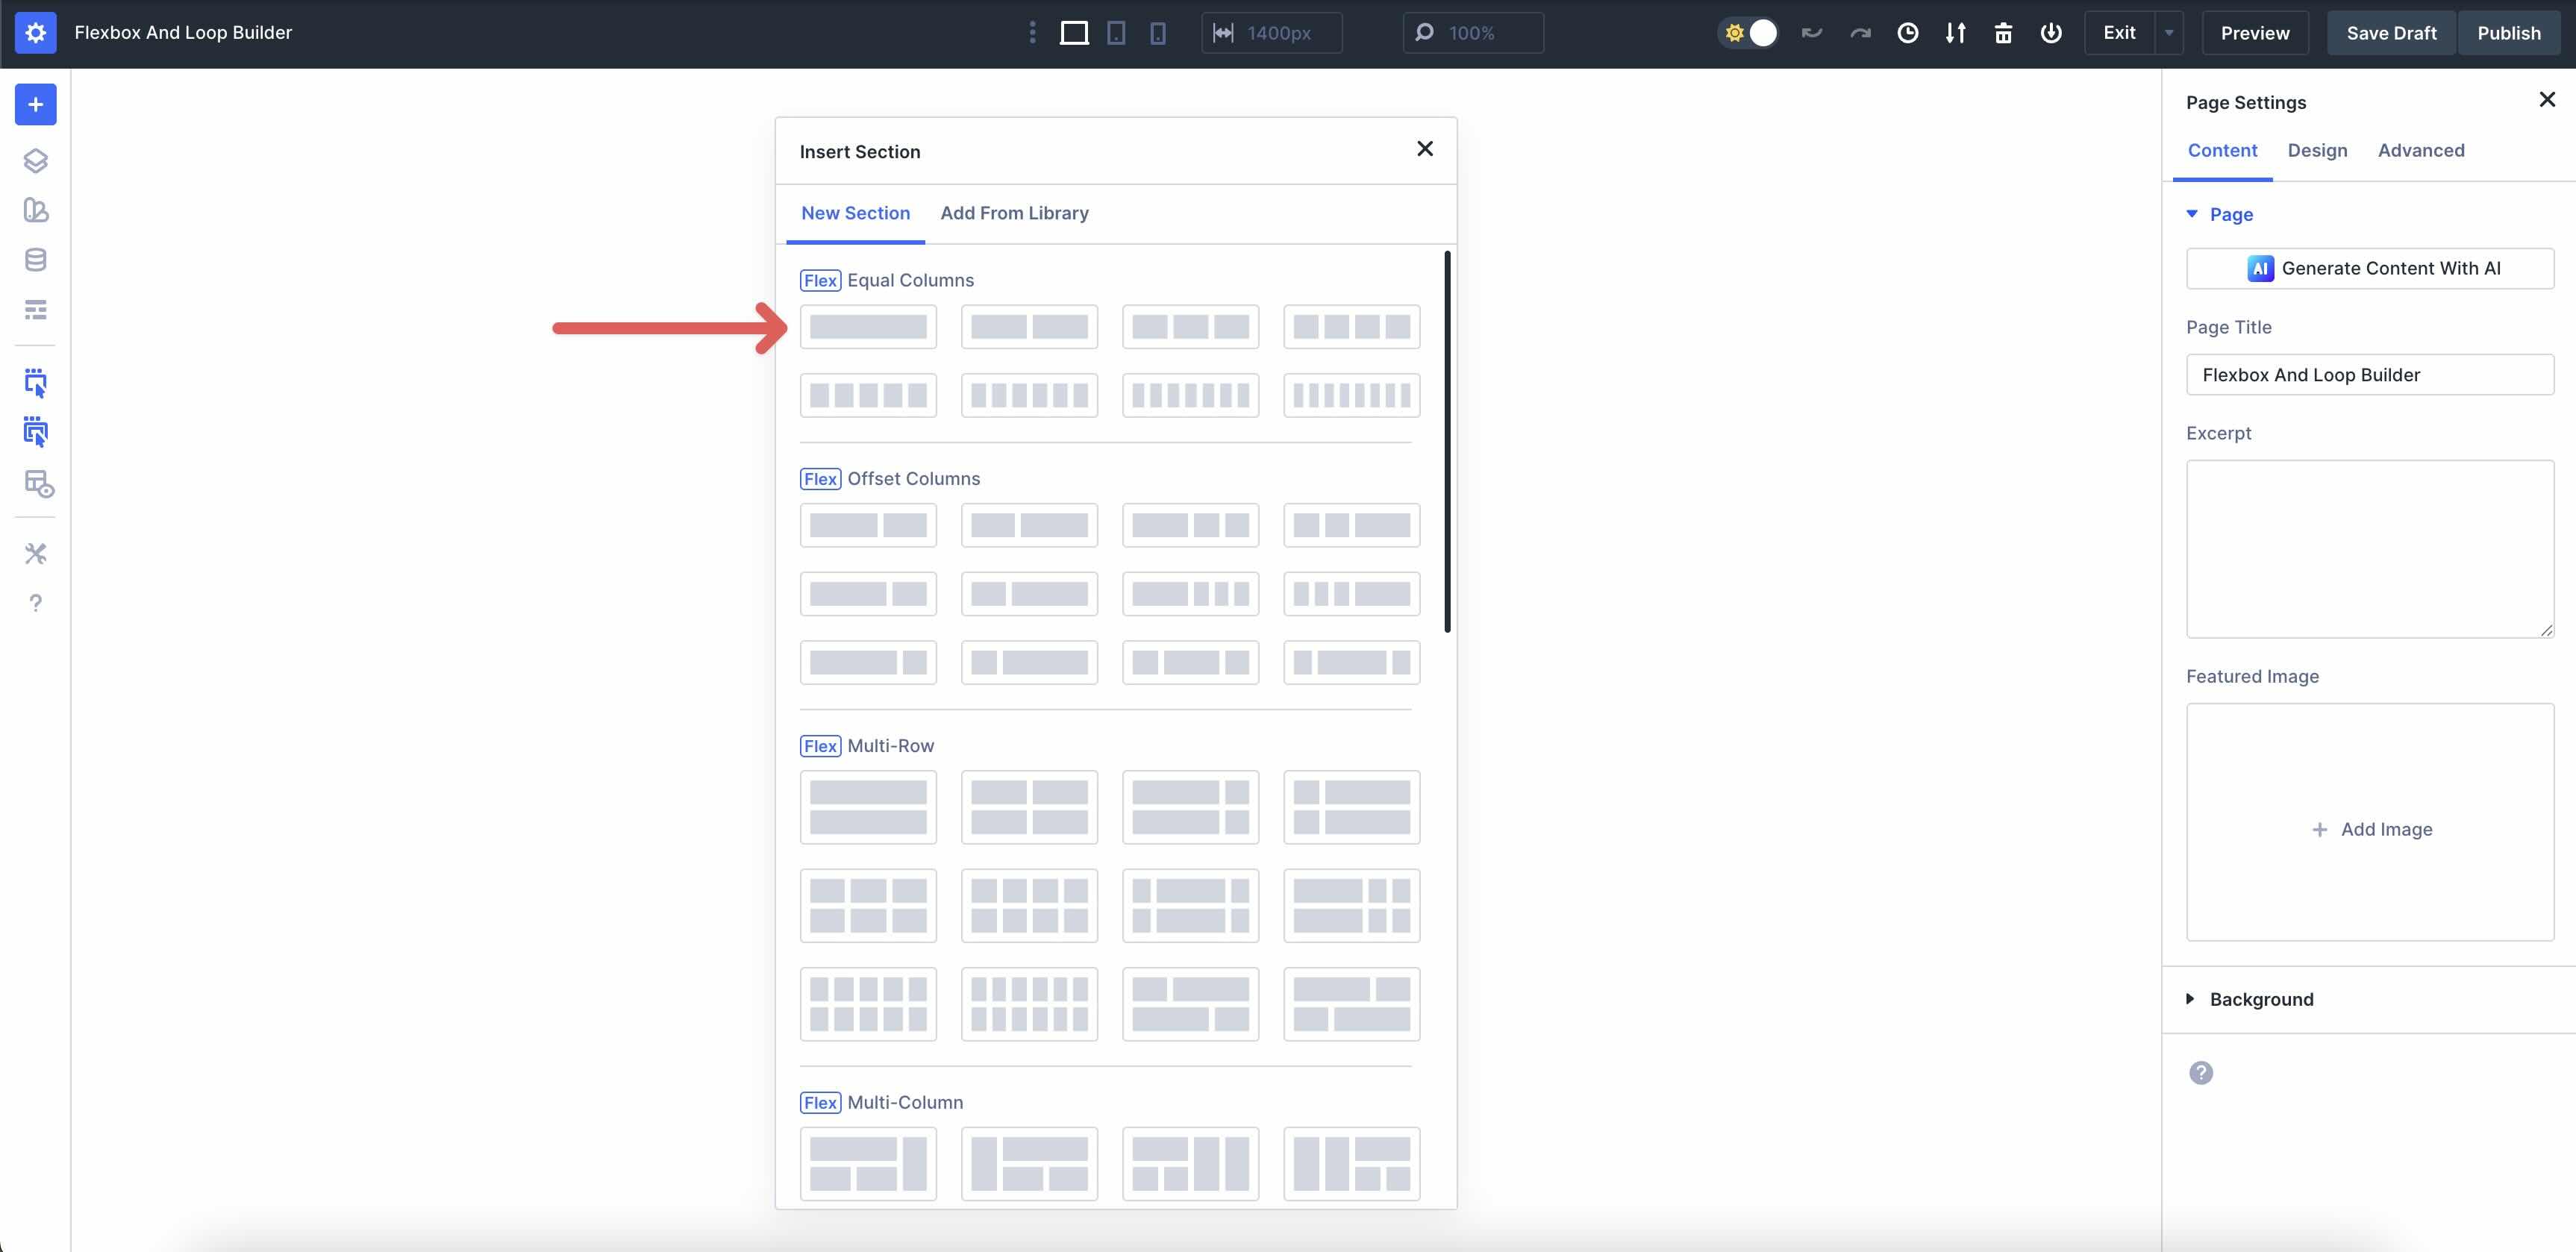Open the Add Elements panel
Image resolution: width=2576 pixels, height=1252 pixels.
click(36, 104)
